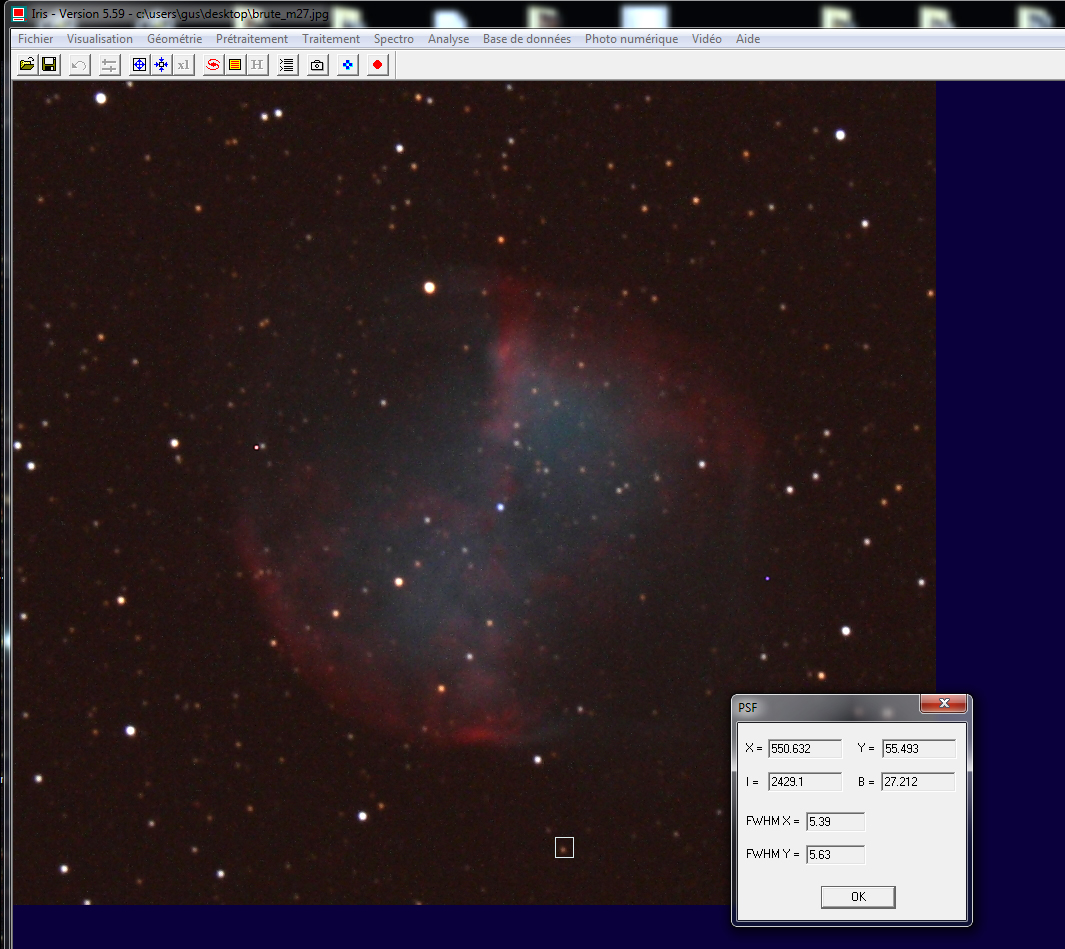Open the Photo numérique menu
1065x949 pixels.
click(x=632, y=39)
